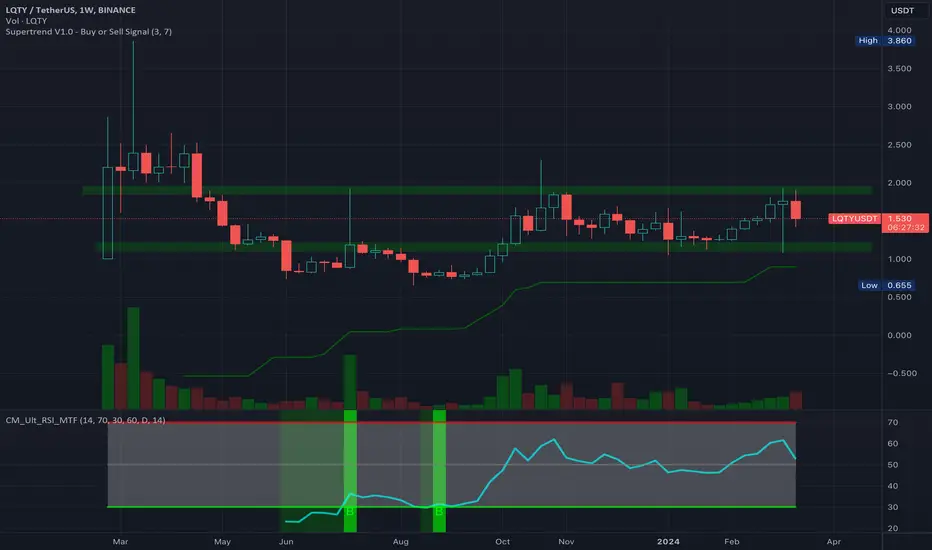Screen dimensions: 932x550
Task: Click the RSI 40 scale label
Action: click(892, 486)
